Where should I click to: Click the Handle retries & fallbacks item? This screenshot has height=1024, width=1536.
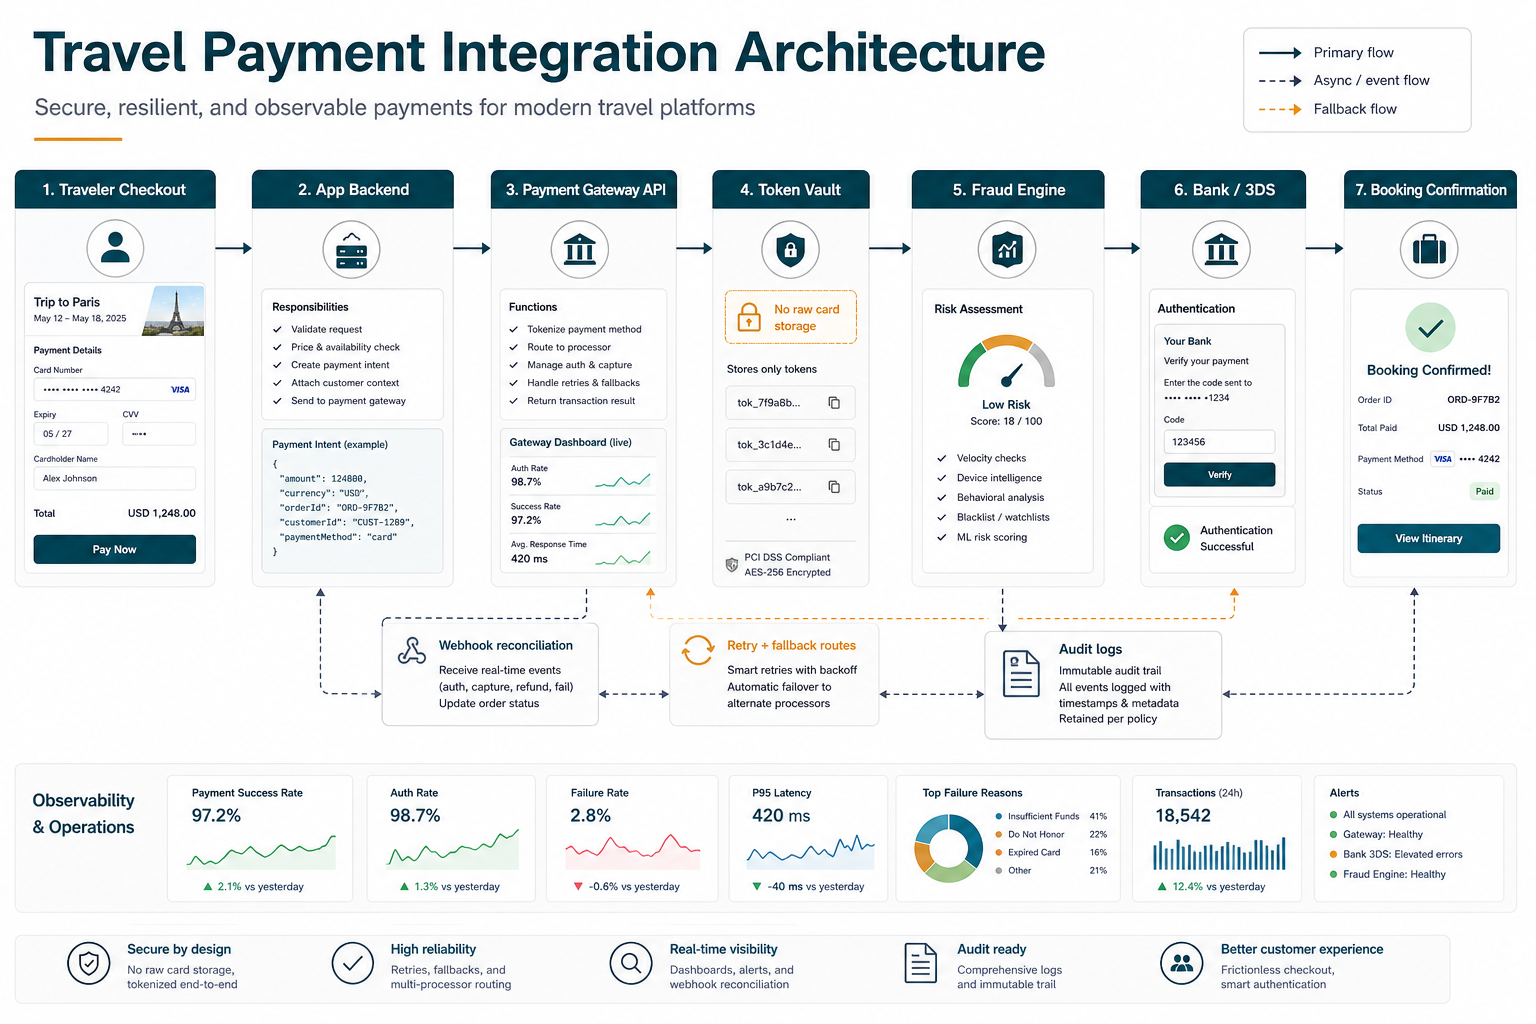[x=575, y=383]
